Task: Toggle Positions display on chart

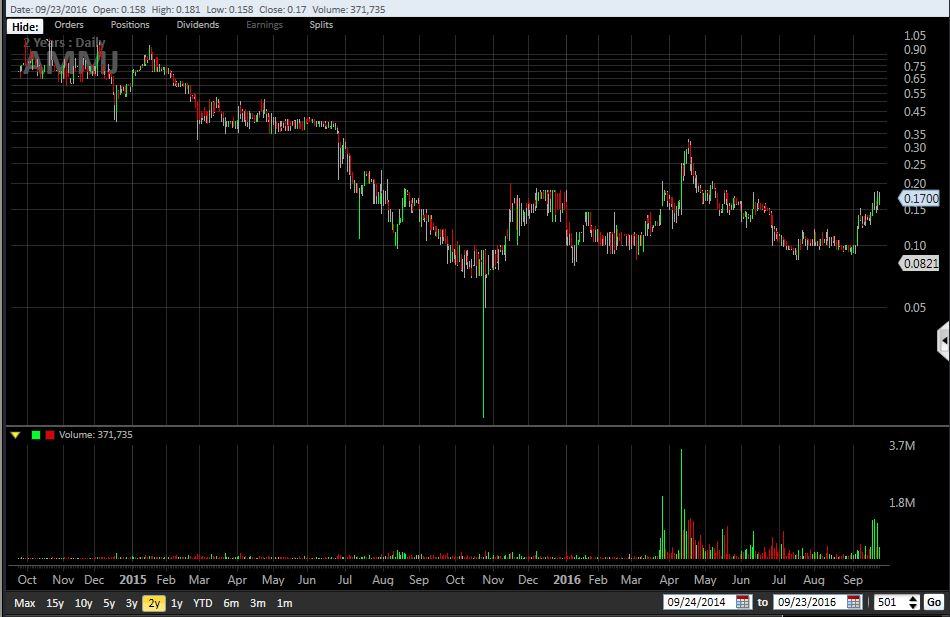Action: 130,25
